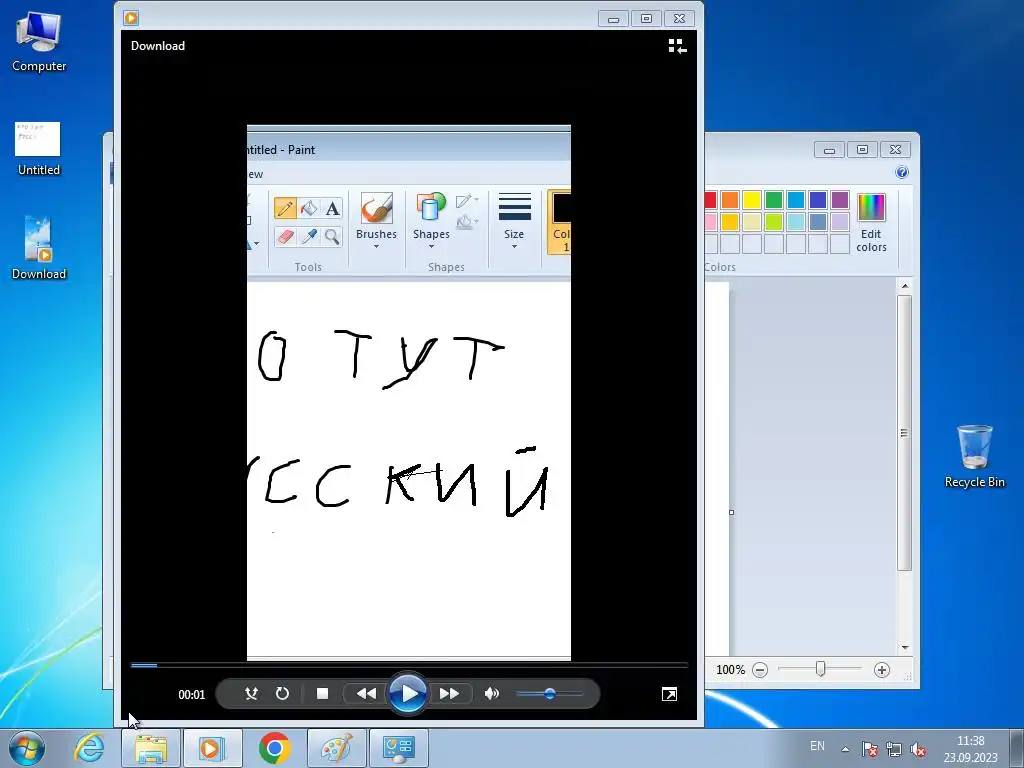Click the Previous (rewind) button
Screen dimensions: 1024x768
click(366, 694)
